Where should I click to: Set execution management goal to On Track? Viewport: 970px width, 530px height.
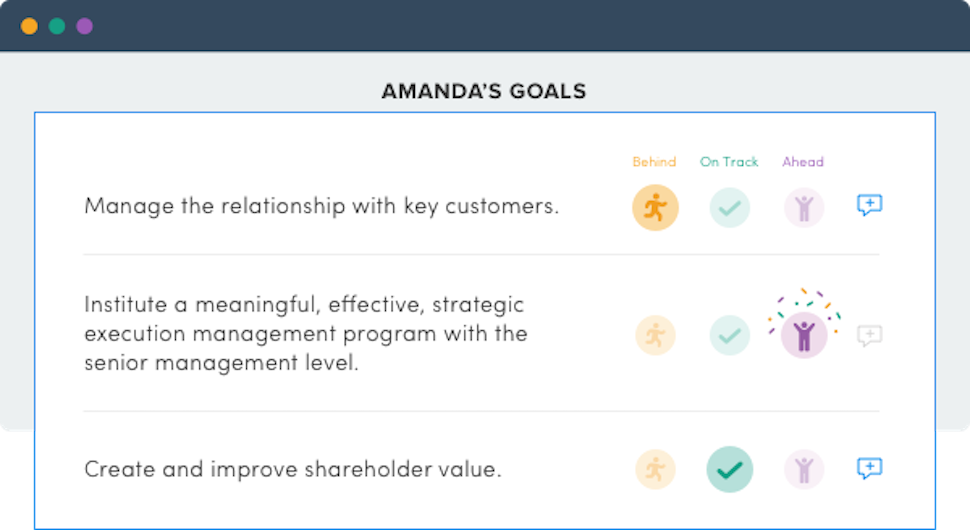coord(730,335)
